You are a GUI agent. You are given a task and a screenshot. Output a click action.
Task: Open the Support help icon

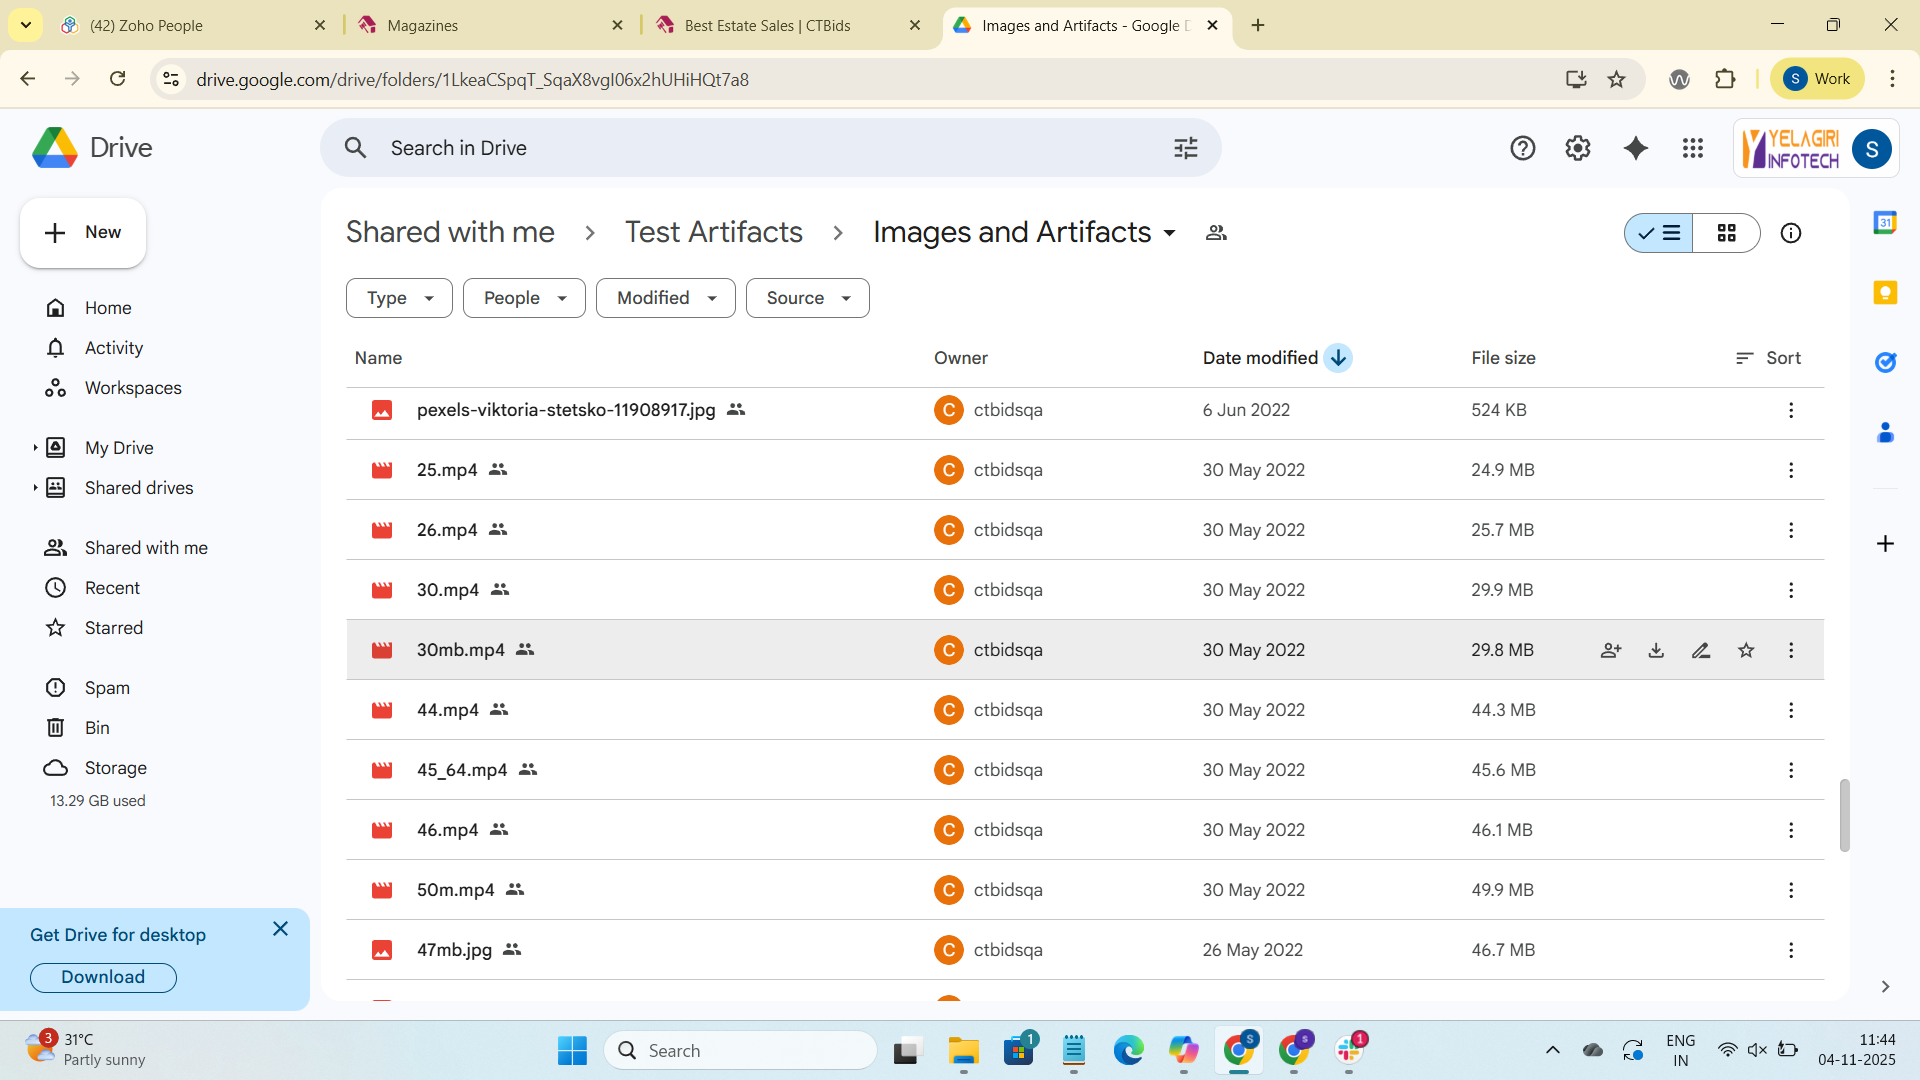point(1522,148)
